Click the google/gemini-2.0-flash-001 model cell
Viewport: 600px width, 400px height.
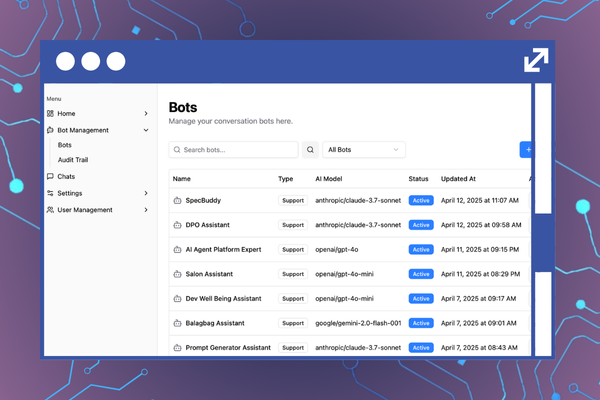pyautogui.click(x=358, y=323)
